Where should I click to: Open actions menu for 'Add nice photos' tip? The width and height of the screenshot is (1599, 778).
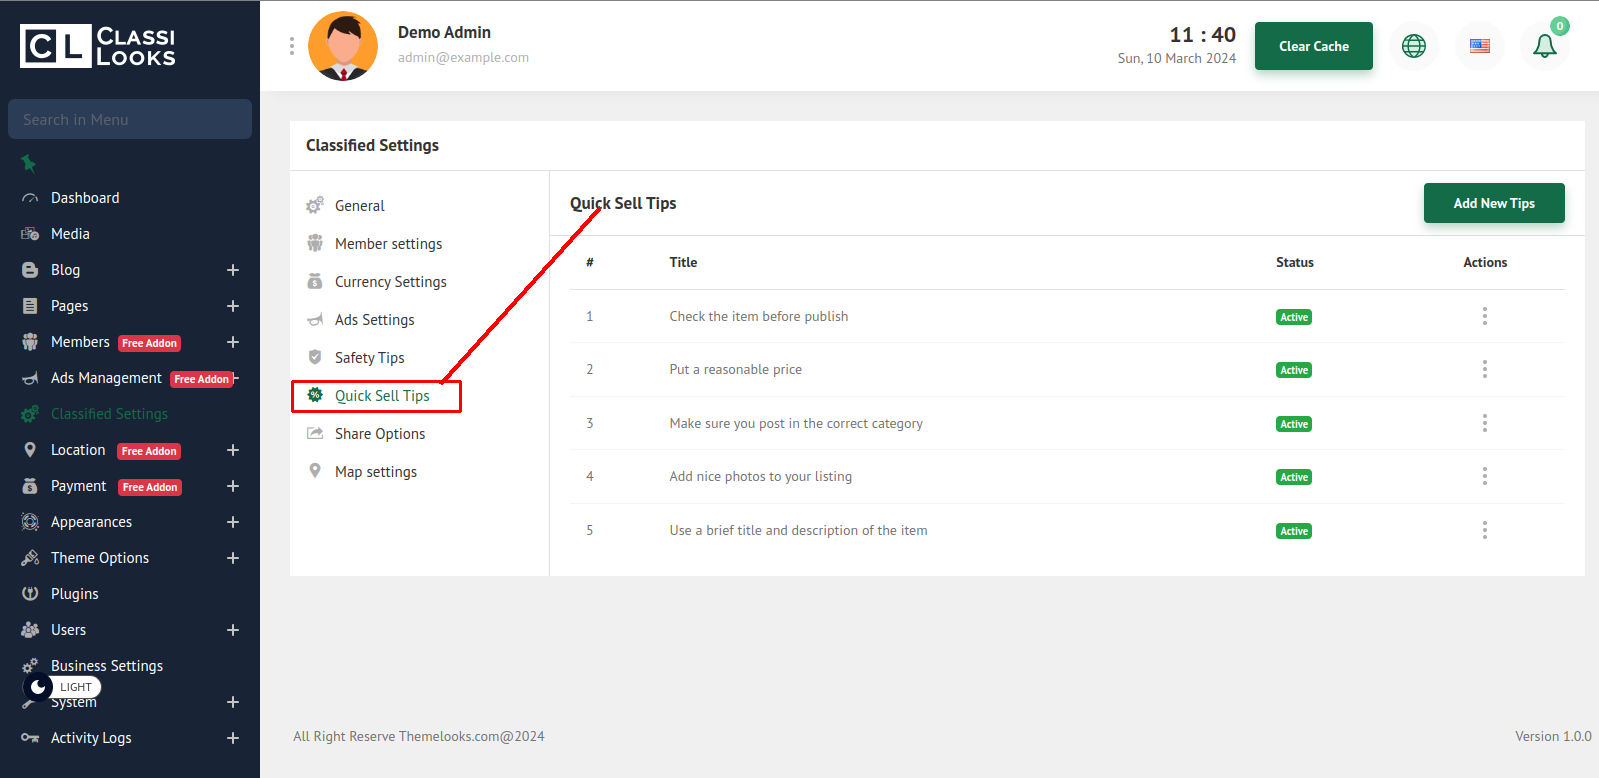click(x=1484, y=476)
